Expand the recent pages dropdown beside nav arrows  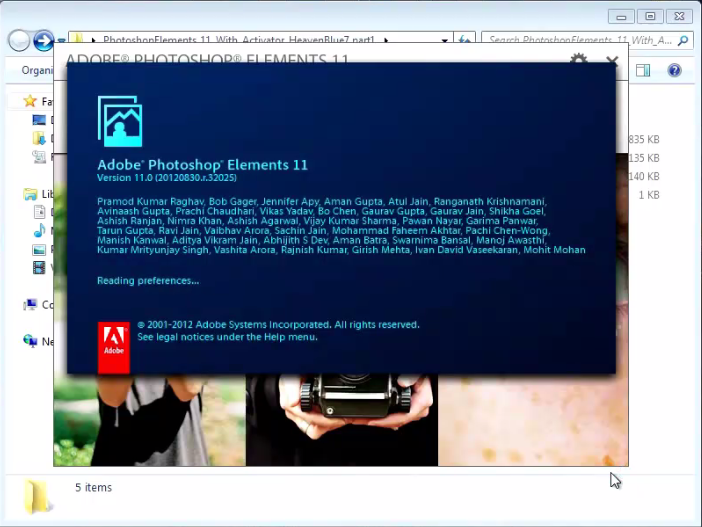61,41
